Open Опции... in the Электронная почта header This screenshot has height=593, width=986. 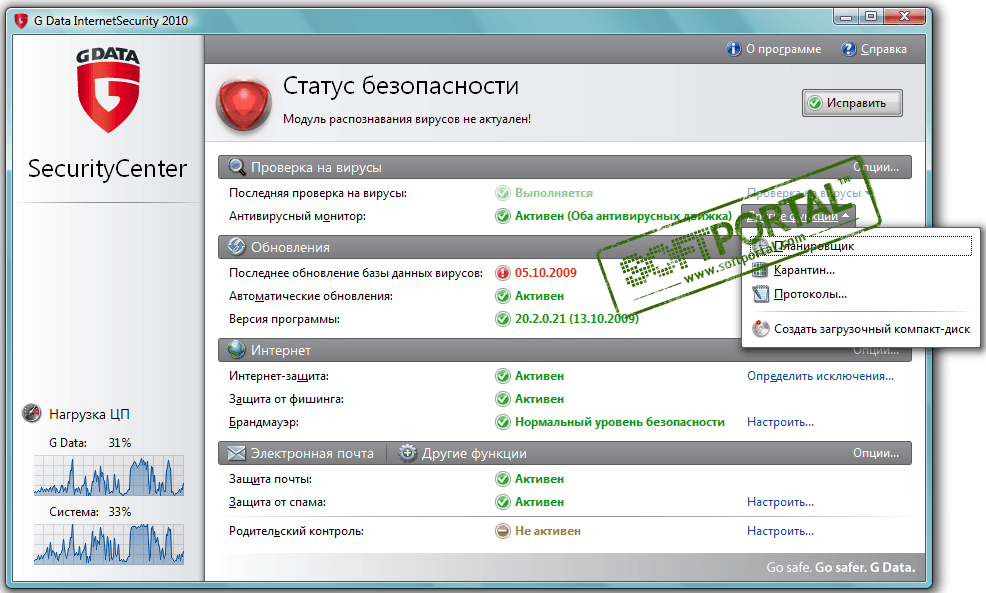point(876,453)
